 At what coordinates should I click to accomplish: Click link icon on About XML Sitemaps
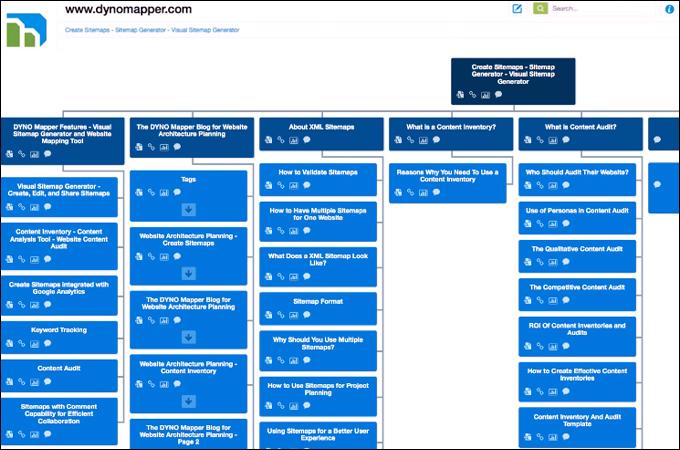(281, 140)
